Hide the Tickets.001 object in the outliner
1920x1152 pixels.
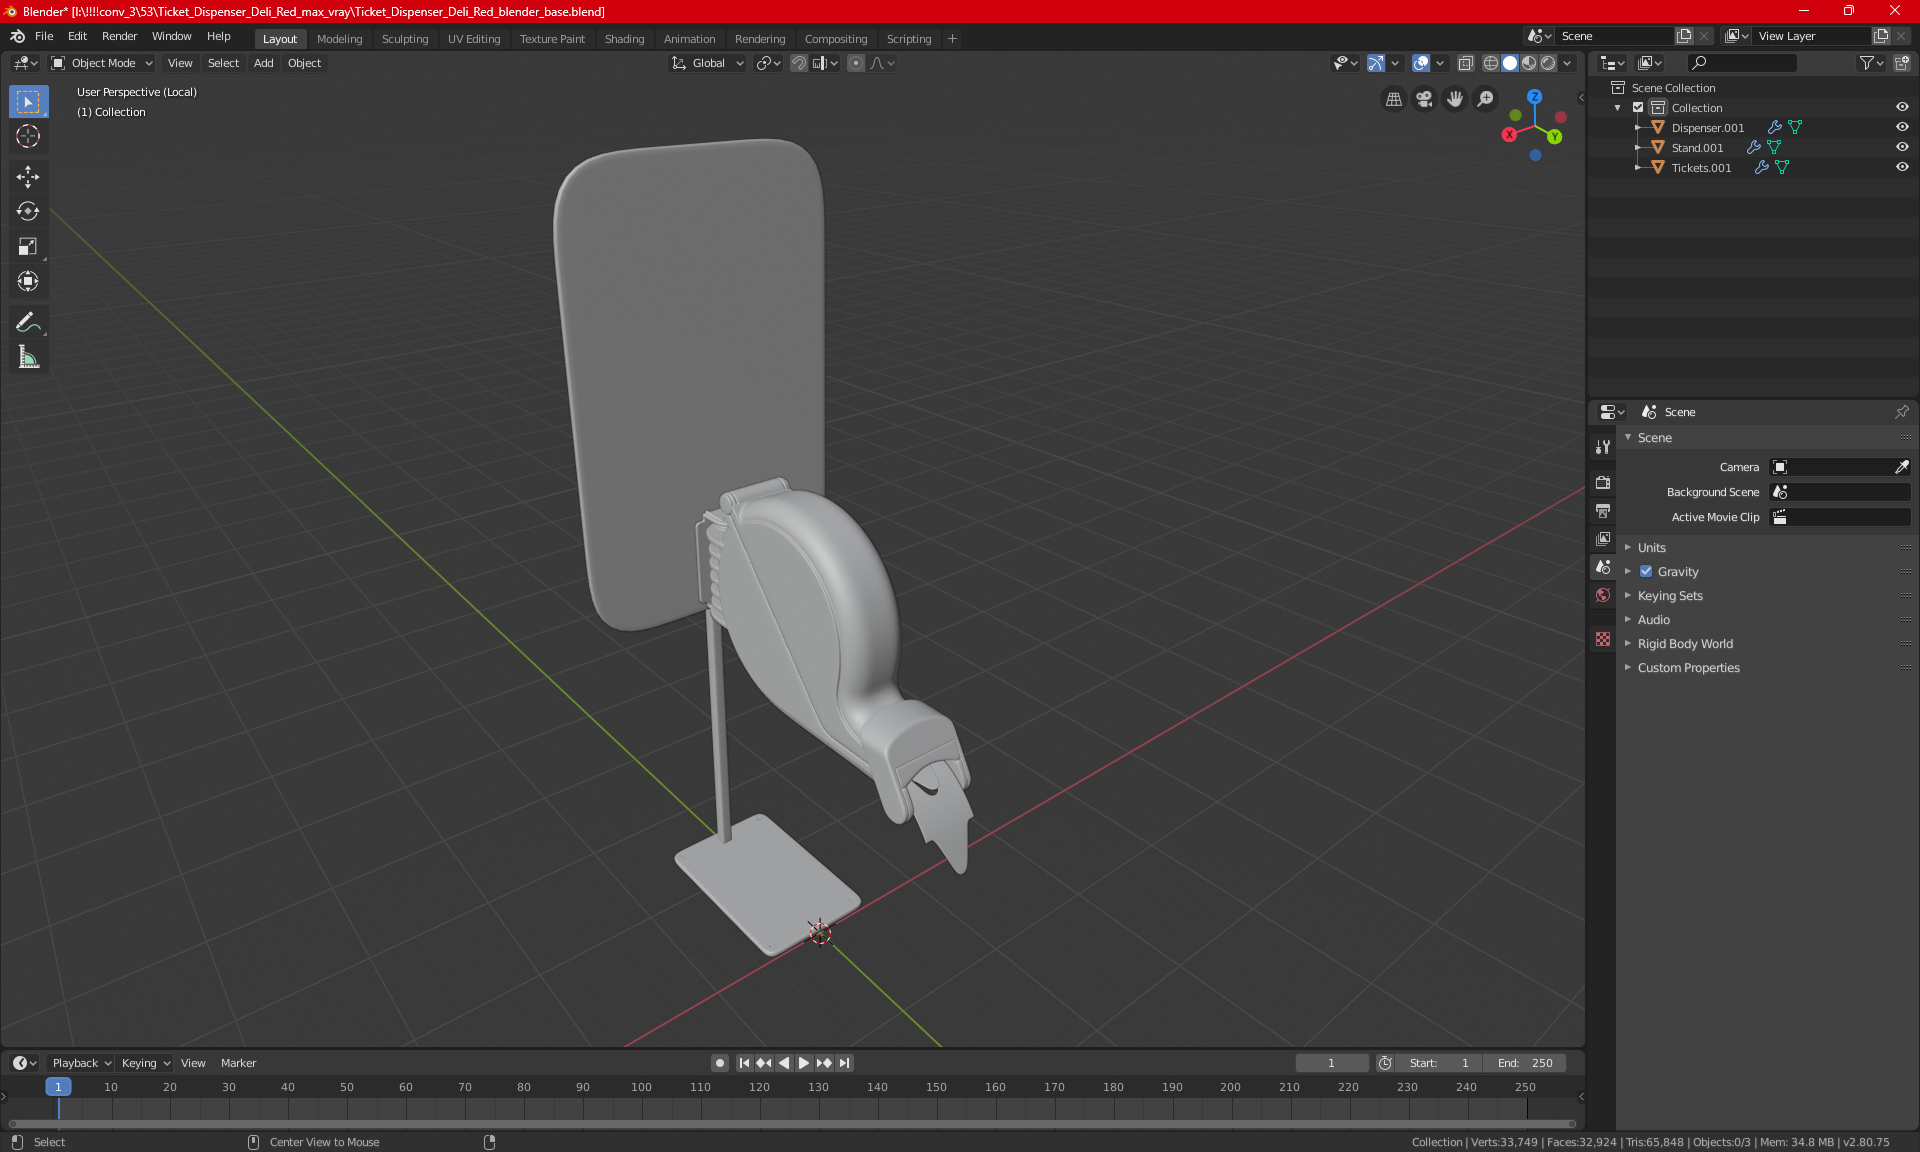[x=1902, y=167]
